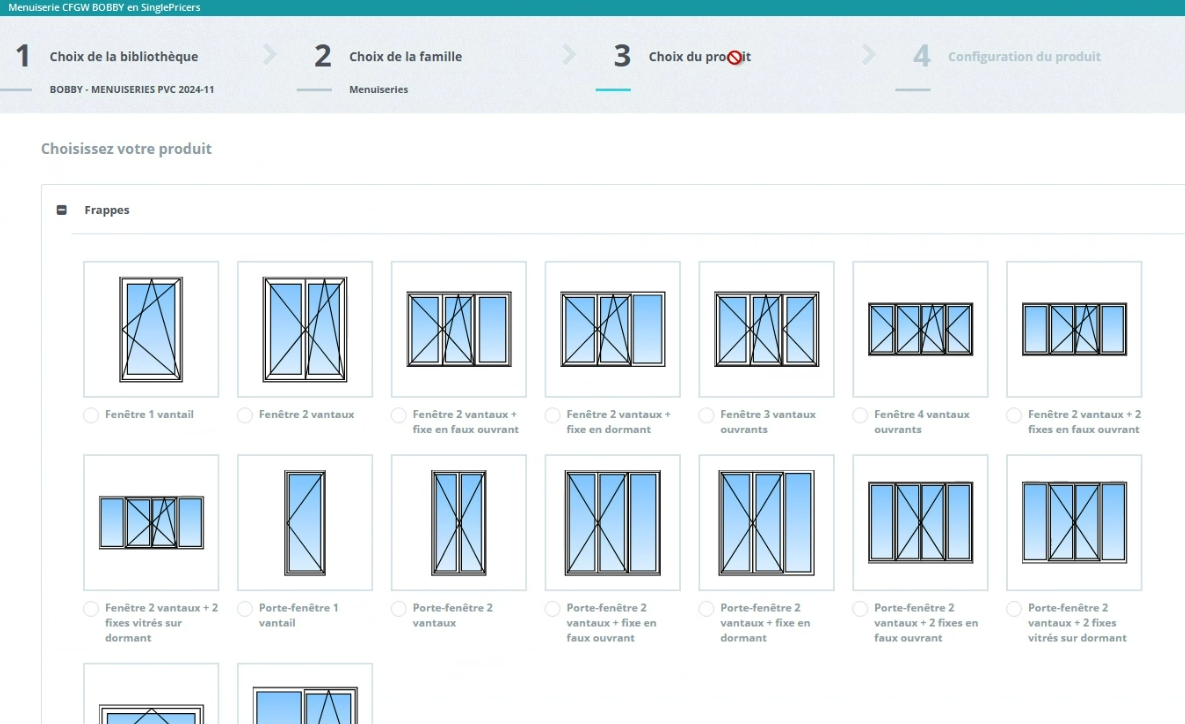
Task: Collapse the Frappes section
Action: (x=62, y=211)
